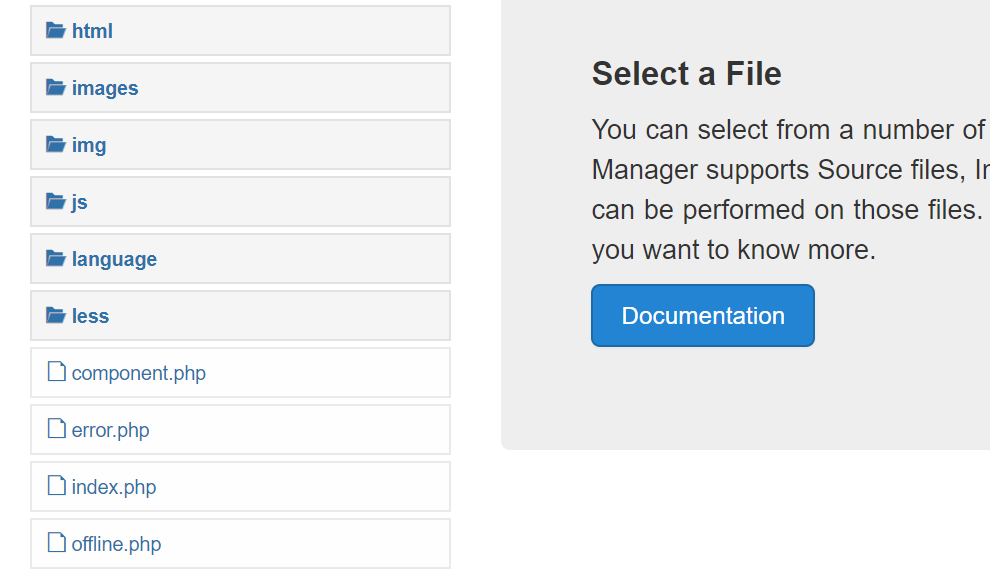Open index.php for editing
The image size is (990, 575).
point(114,487)
